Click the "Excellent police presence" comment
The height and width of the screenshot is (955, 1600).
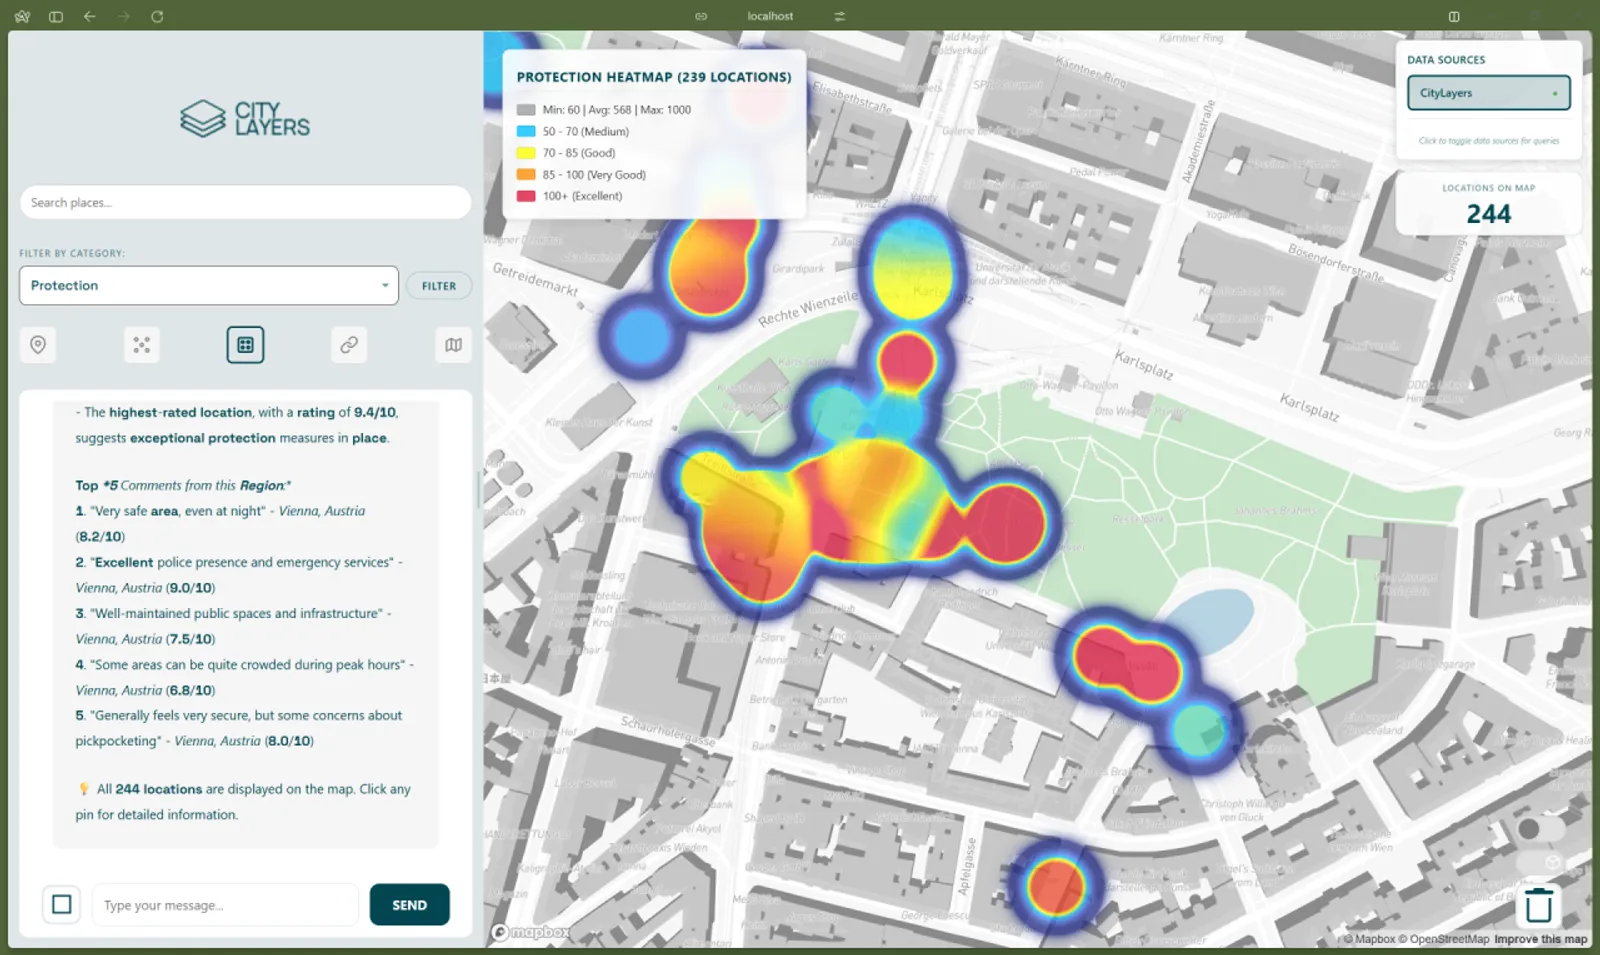[x=238, y=575]
